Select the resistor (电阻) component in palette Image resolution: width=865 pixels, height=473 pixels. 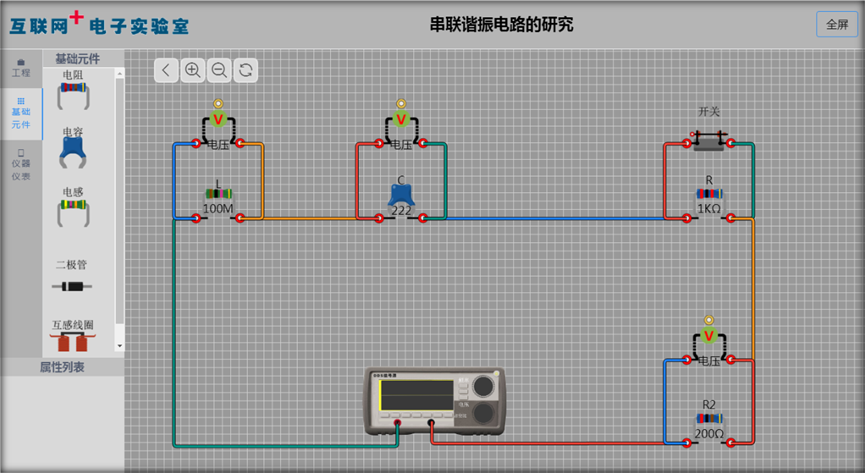click(x=74, y=93)
